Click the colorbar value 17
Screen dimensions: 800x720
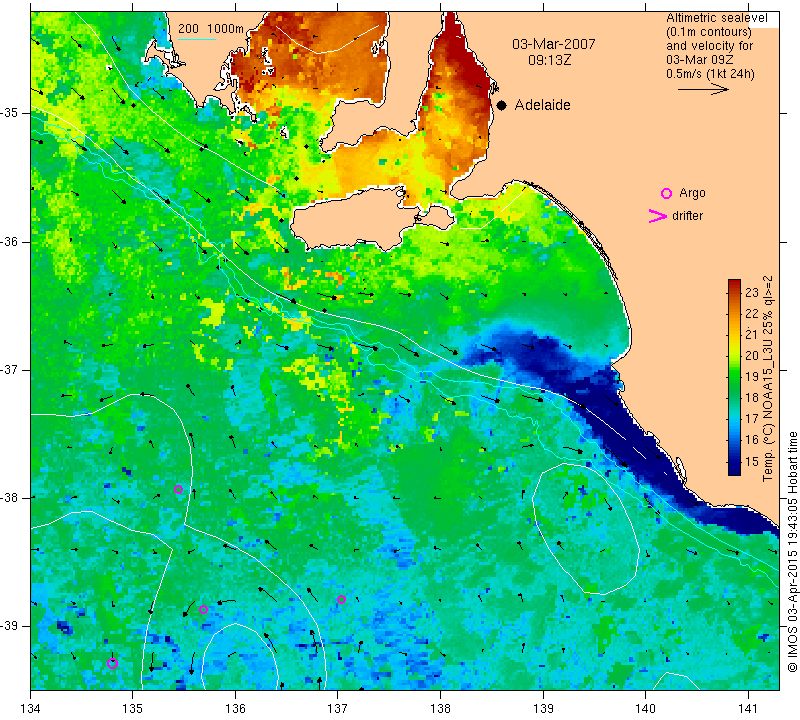tap(752, 419)
